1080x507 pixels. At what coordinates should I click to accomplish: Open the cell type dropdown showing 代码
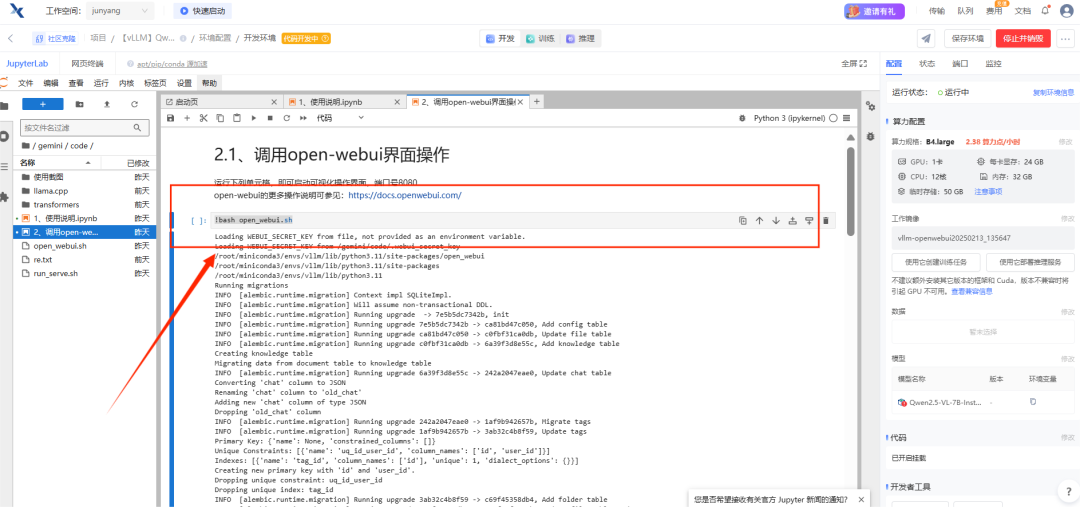click(340, 118)
